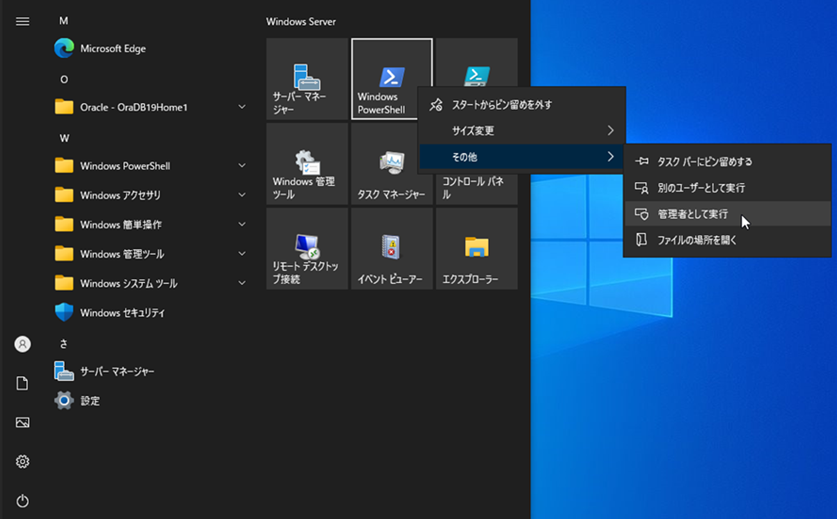Screen dimensions: 837x519
Task: Choose タスク バーにピン留めする
Action: click(x=727, y=162)
